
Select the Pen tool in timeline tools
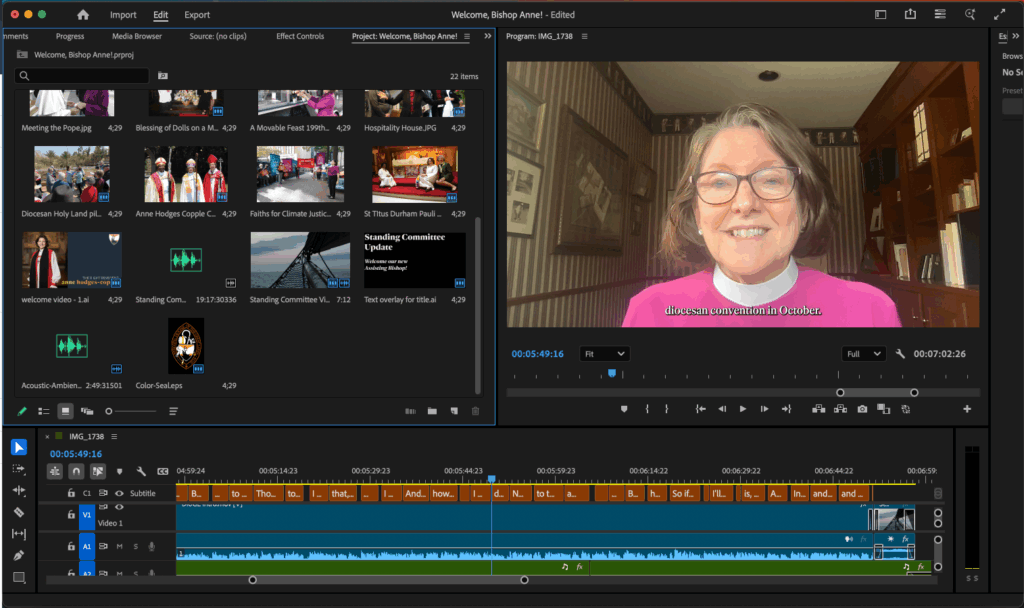coord(19,556)
